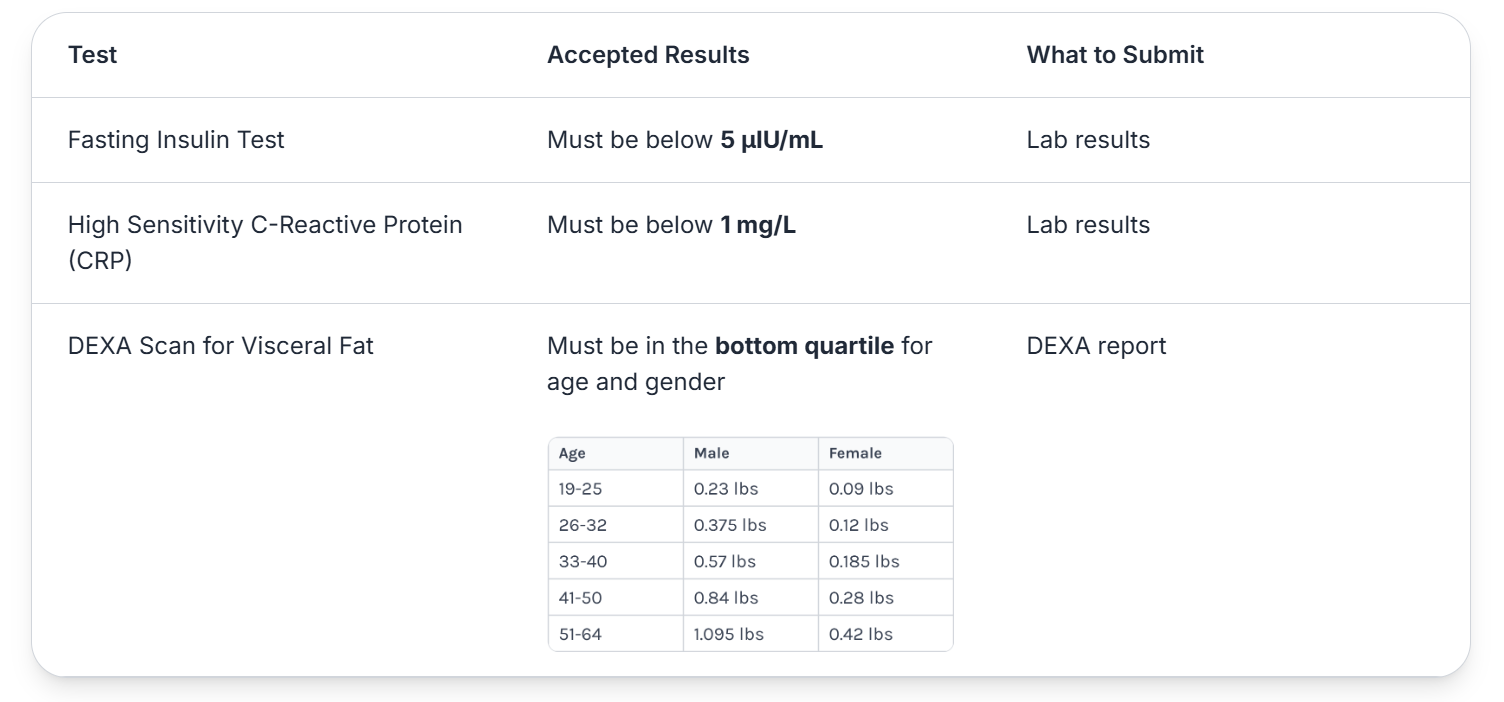Click the Male header in nested table
The width and height of the screenshot is (1504, 702).
click(x=712, y=453)
